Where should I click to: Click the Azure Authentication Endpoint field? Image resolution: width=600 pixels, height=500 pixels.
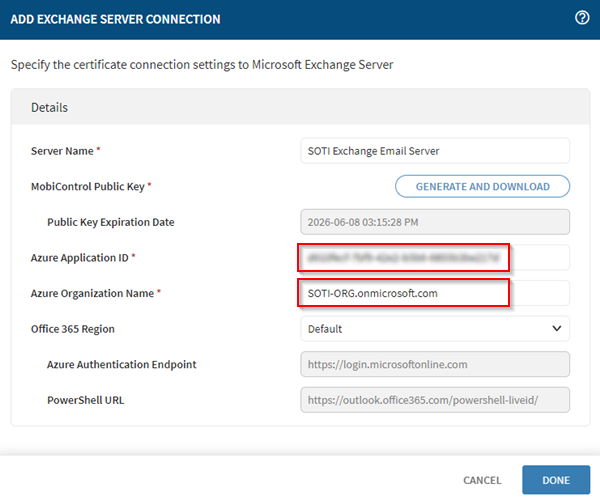click(434, 364)
